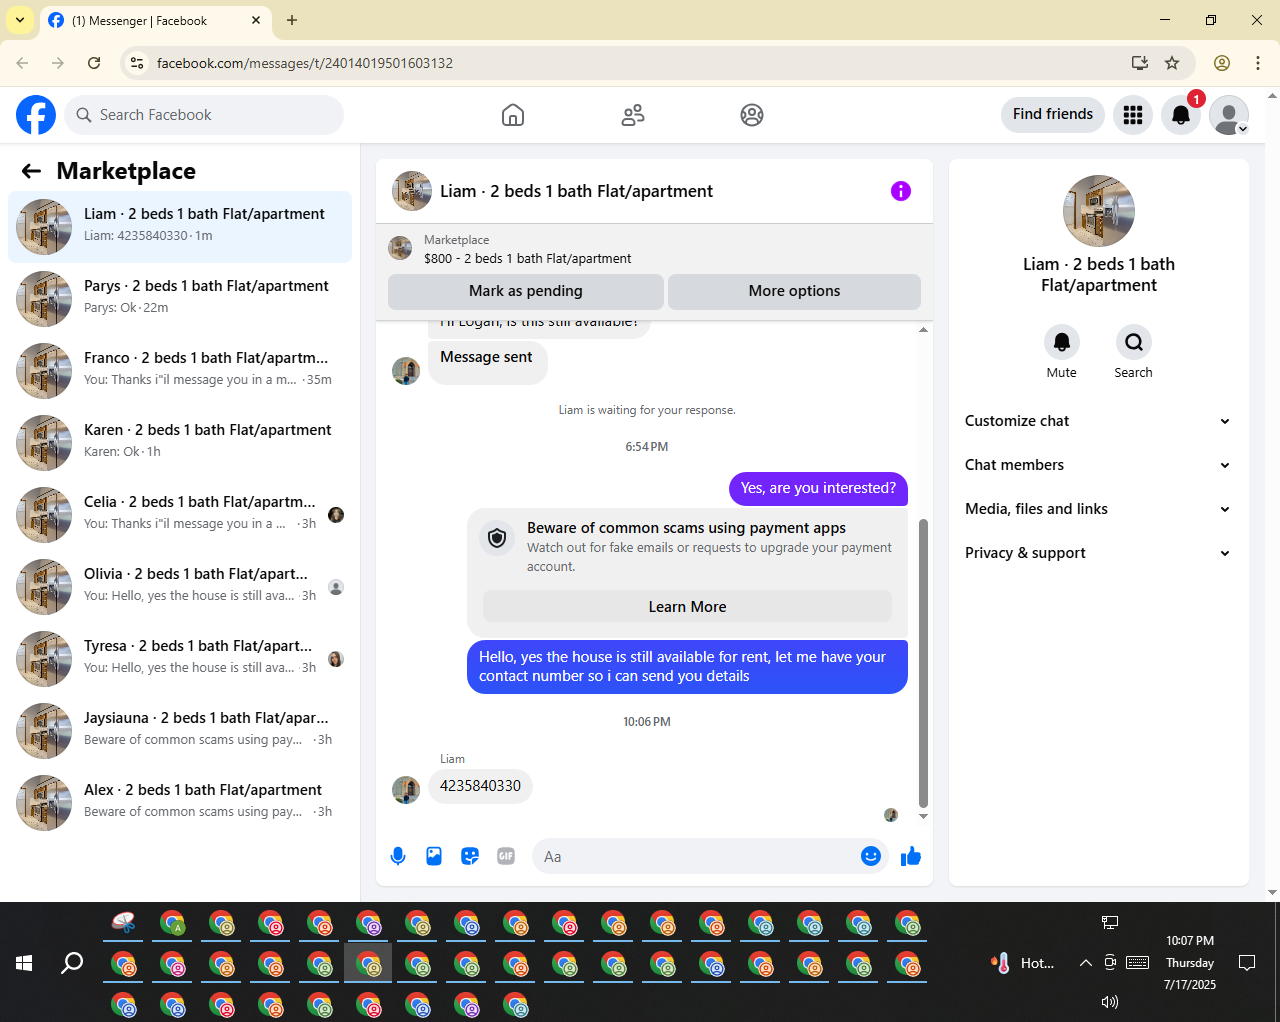Screen dimensions: 1280x1022
Task: Go back using the Marketplace arrow
Action: (31, 171)
